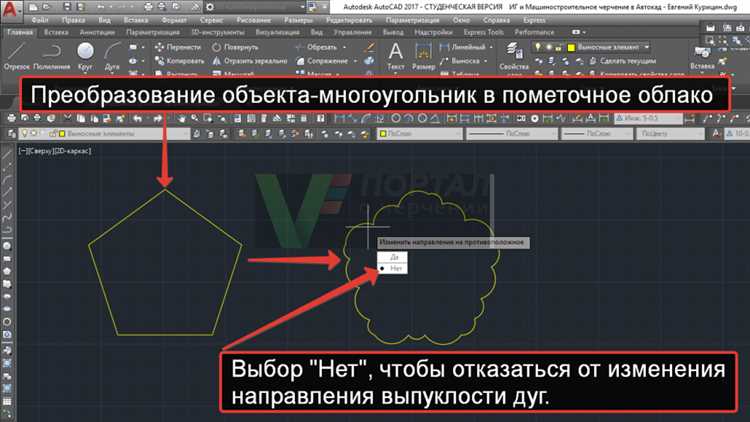The width and height of the screenshot is (750, 422).
Task: Select the Размер (Dimension) tool
Action: tap(423, 56)
